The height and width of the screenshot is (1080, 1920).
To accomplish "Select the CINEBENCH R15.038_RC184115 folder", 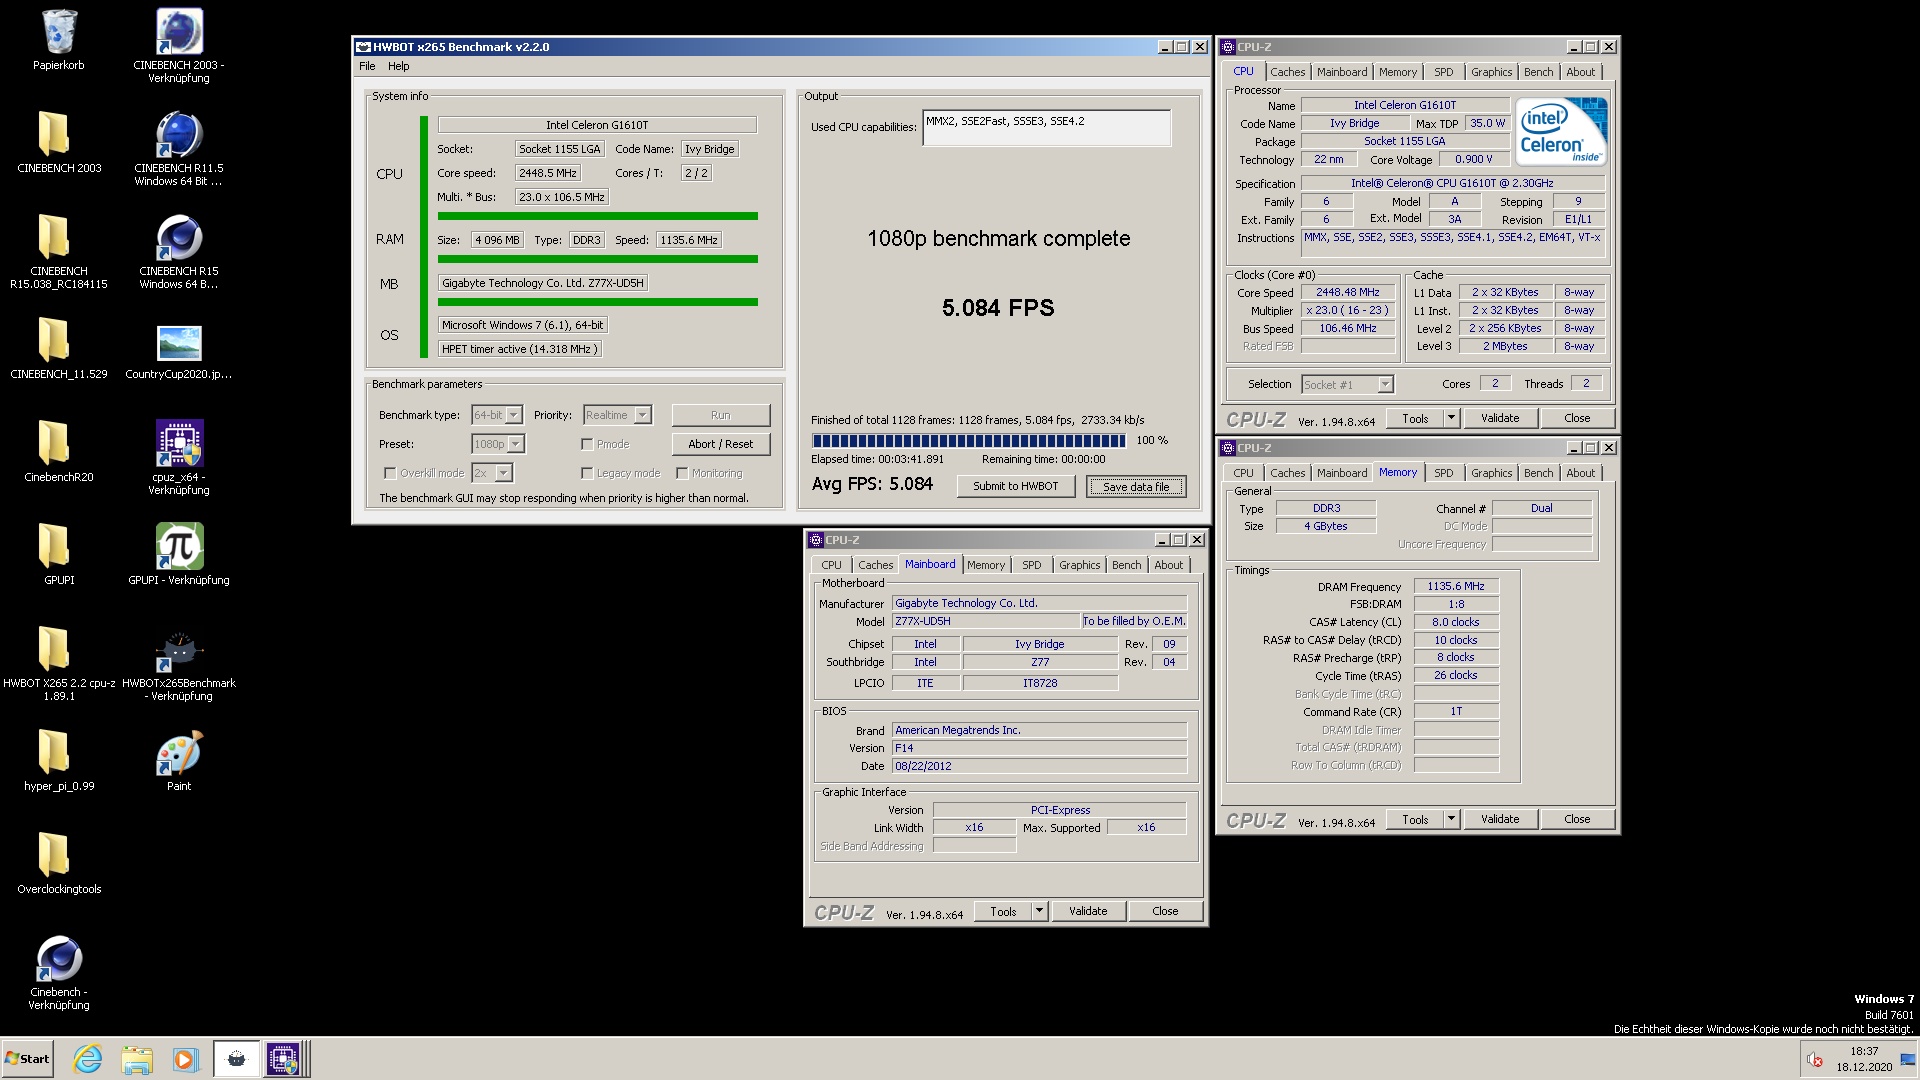I will coord(59,251).
